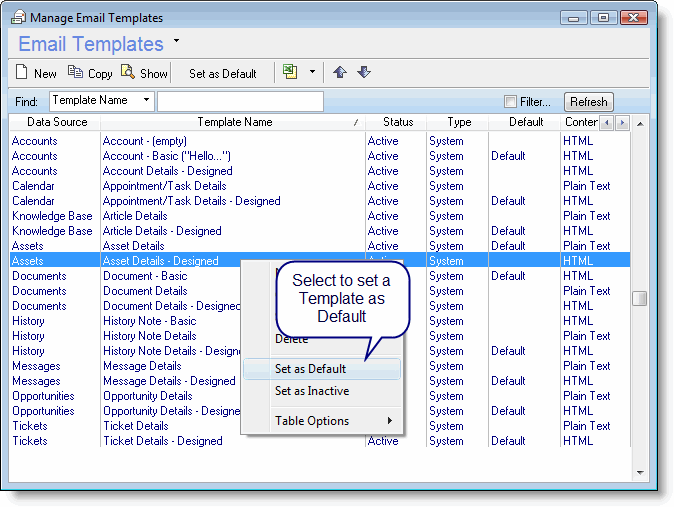Choose Set as Default in context menu
The width and height of the screenshot is (674, 507).
pos(310,369)
